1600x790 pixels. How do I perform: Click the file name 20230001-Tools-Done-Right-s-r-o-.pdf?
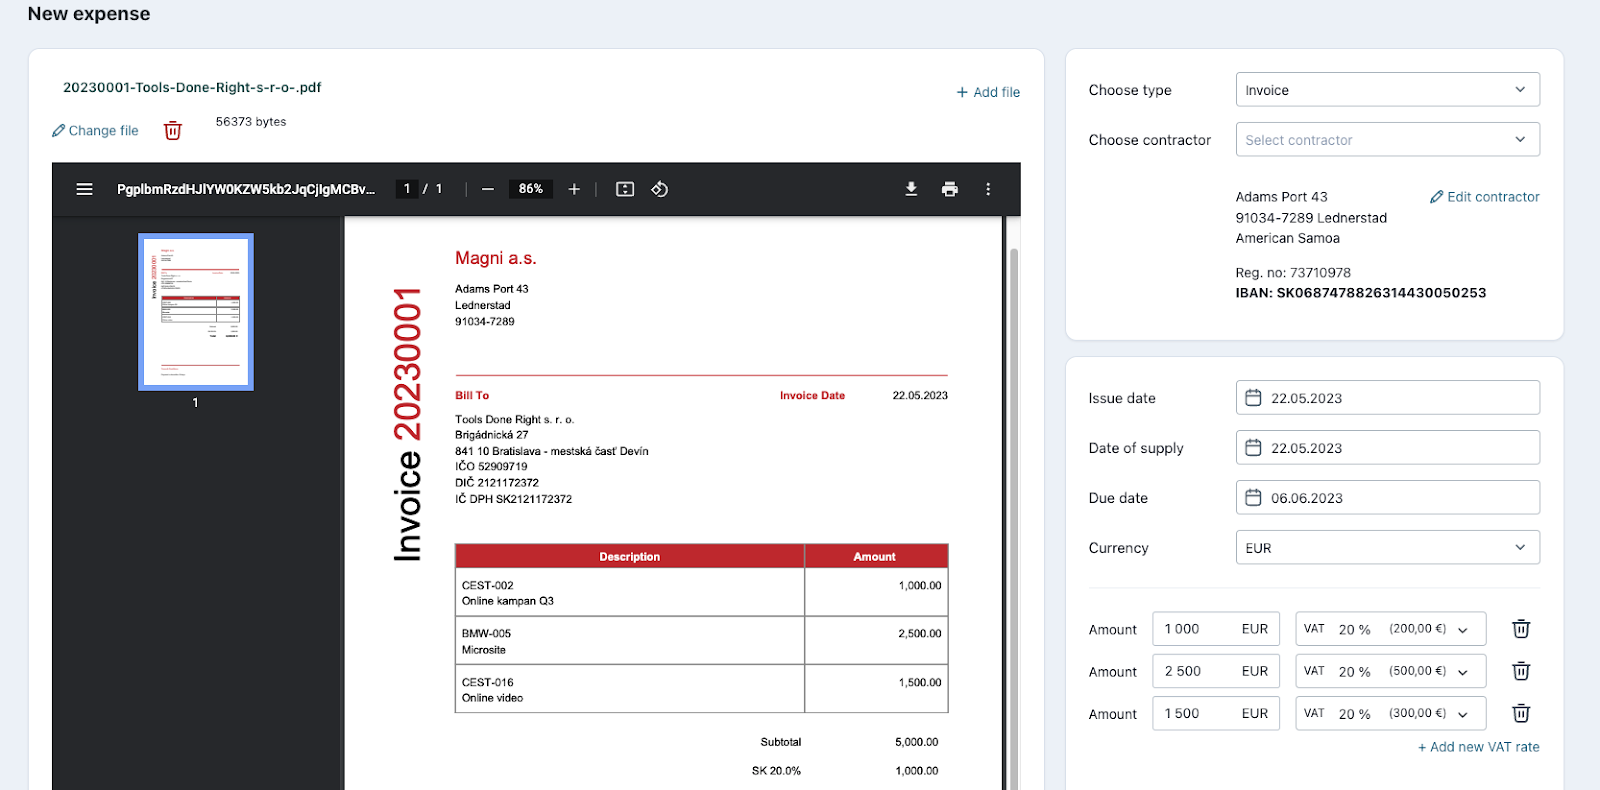pyautogui.click(x=192, y=87)
